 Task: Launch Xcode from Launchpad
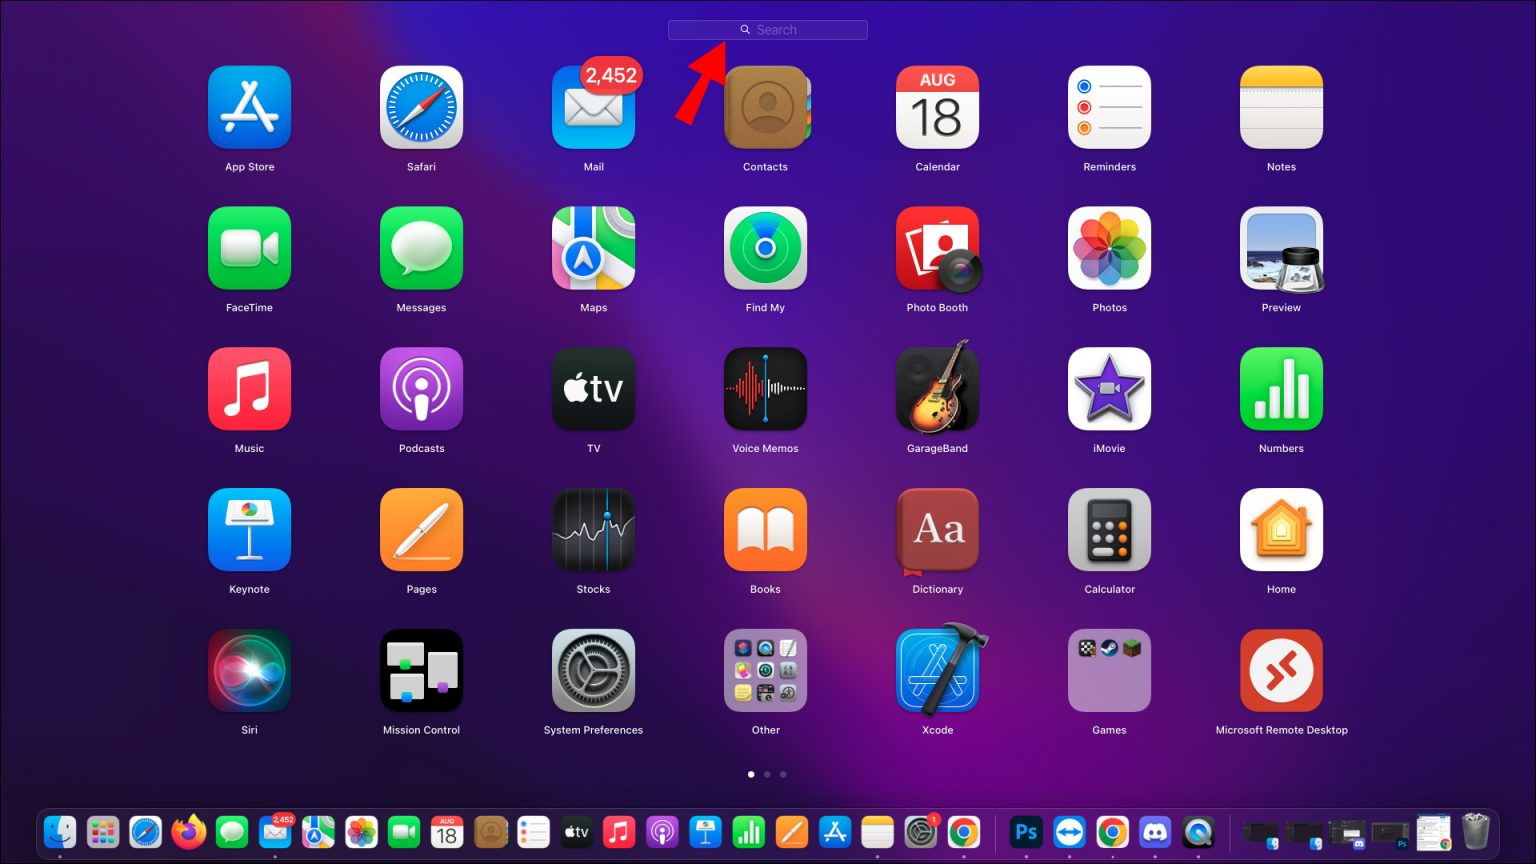tap(937, 670)
